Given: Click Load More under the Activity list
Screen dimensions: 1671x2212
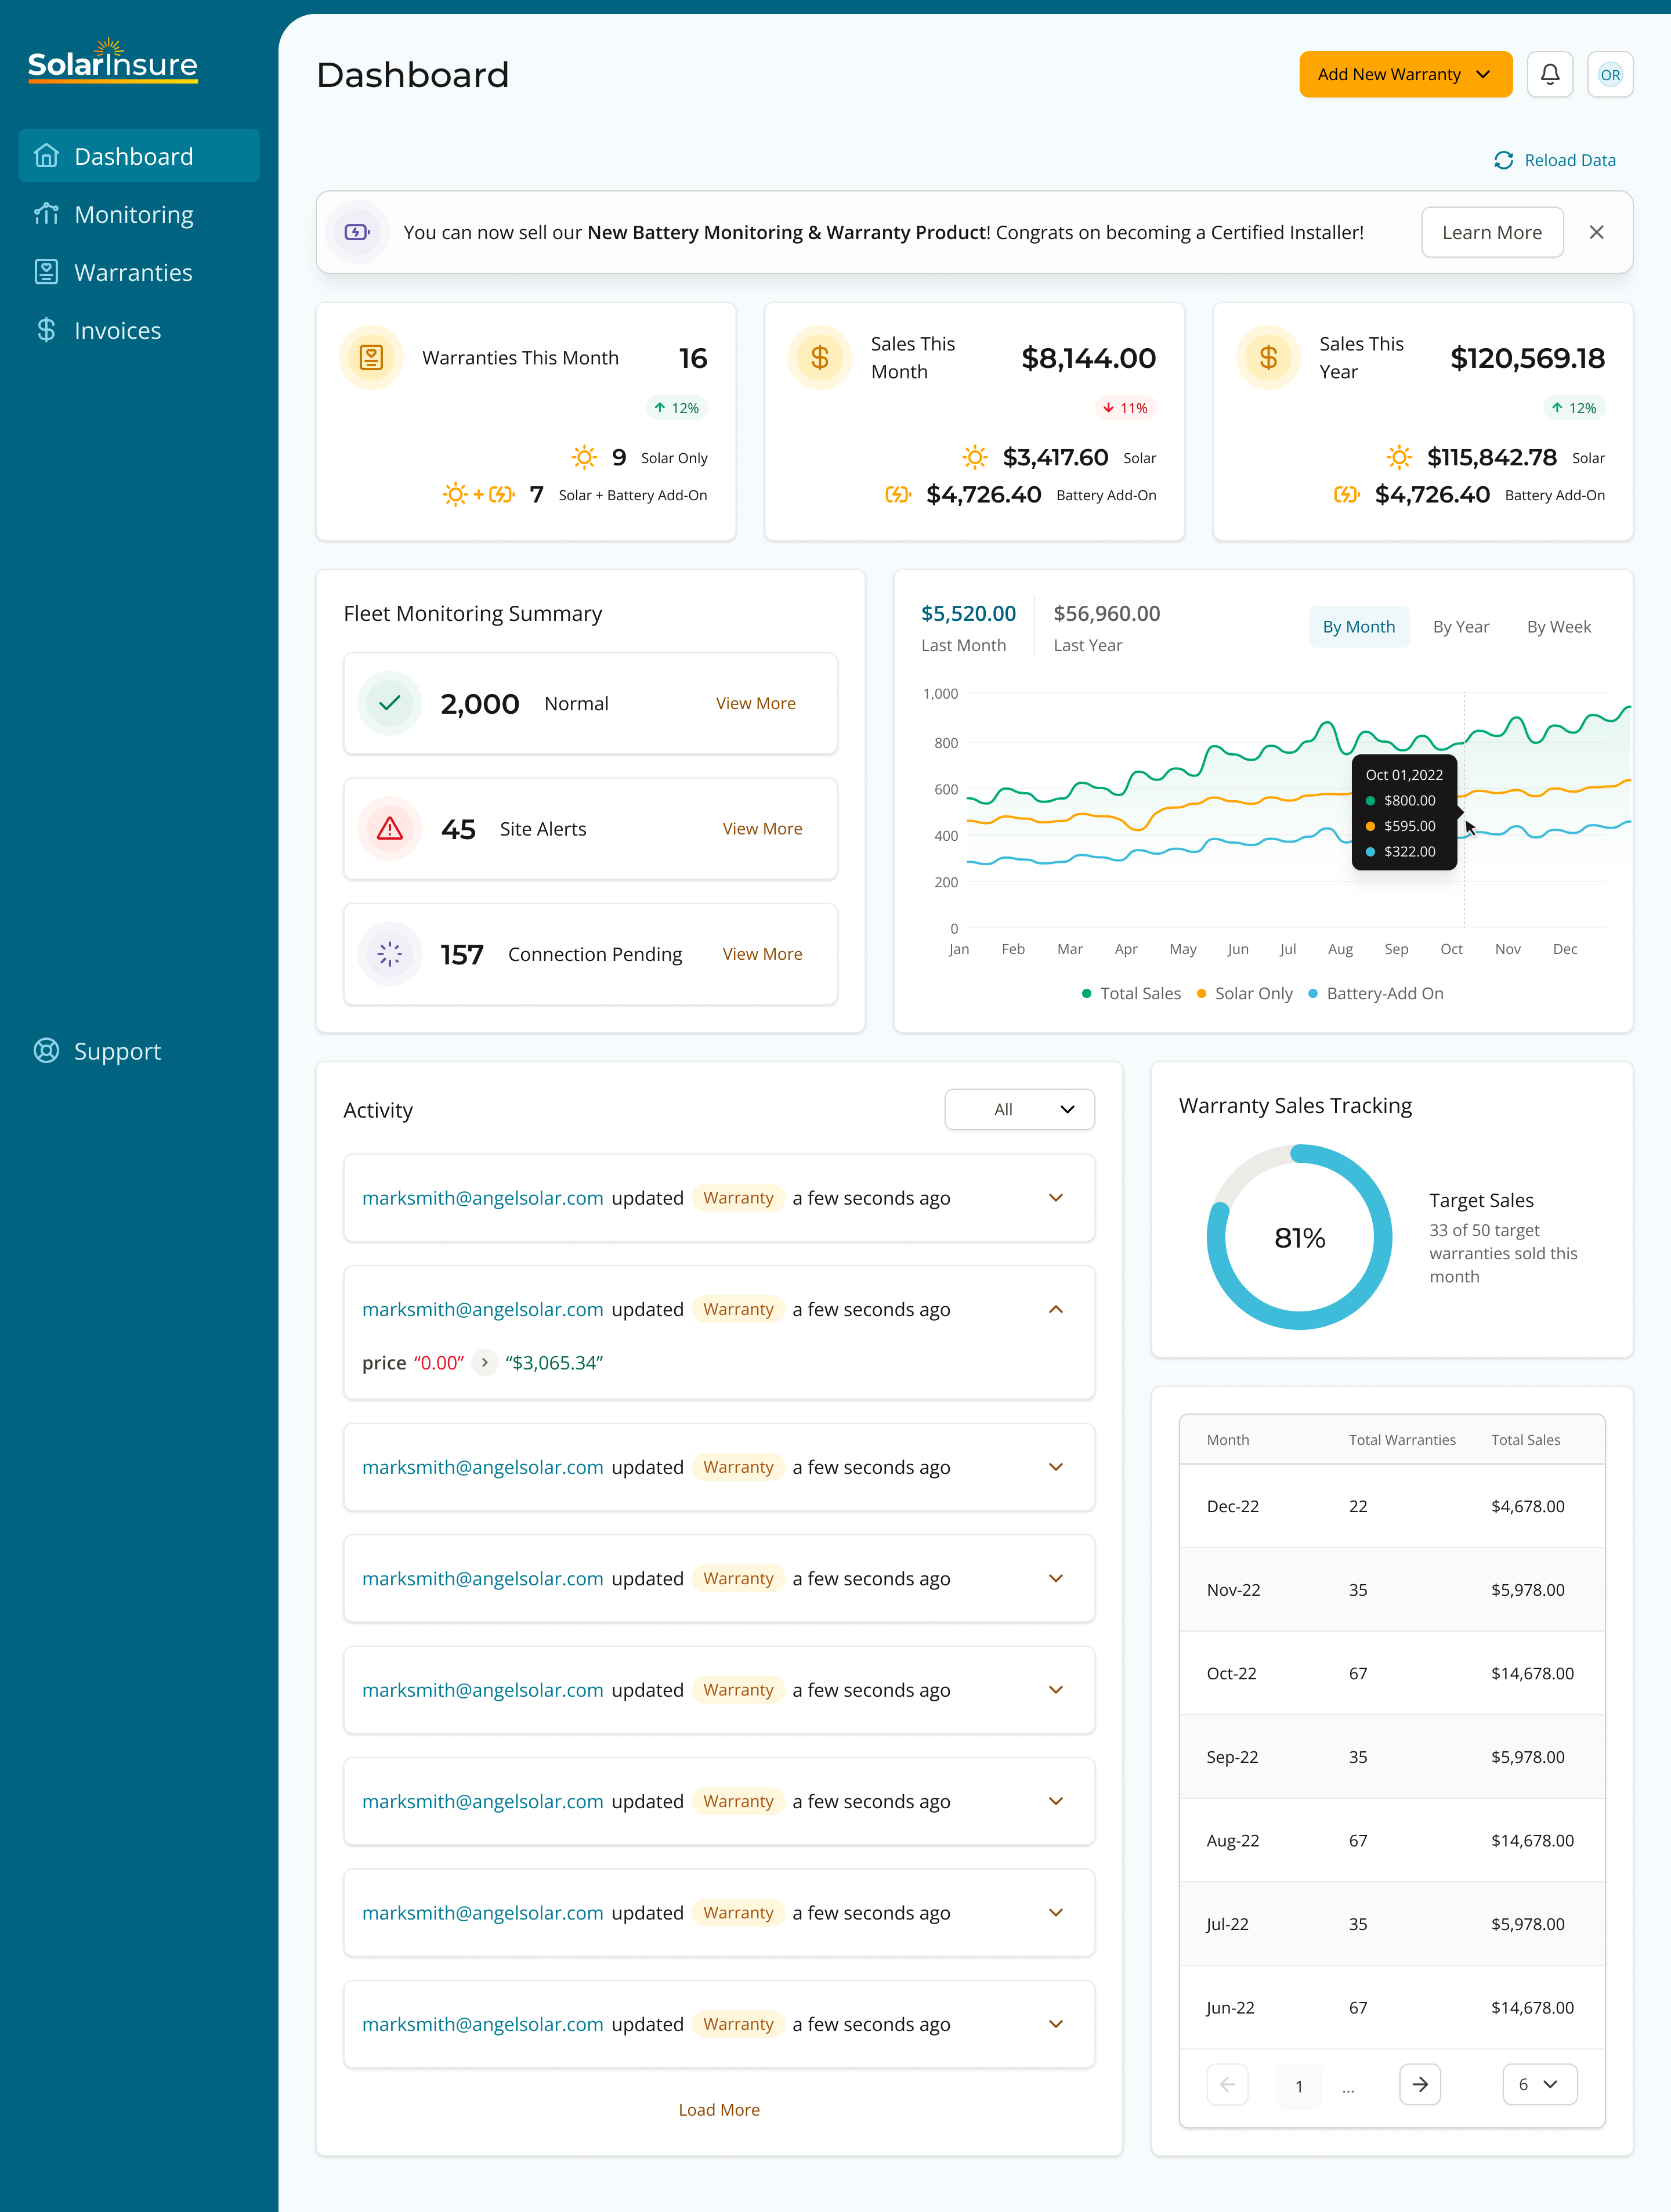Looking at the screenshot, I should 719,2109.
